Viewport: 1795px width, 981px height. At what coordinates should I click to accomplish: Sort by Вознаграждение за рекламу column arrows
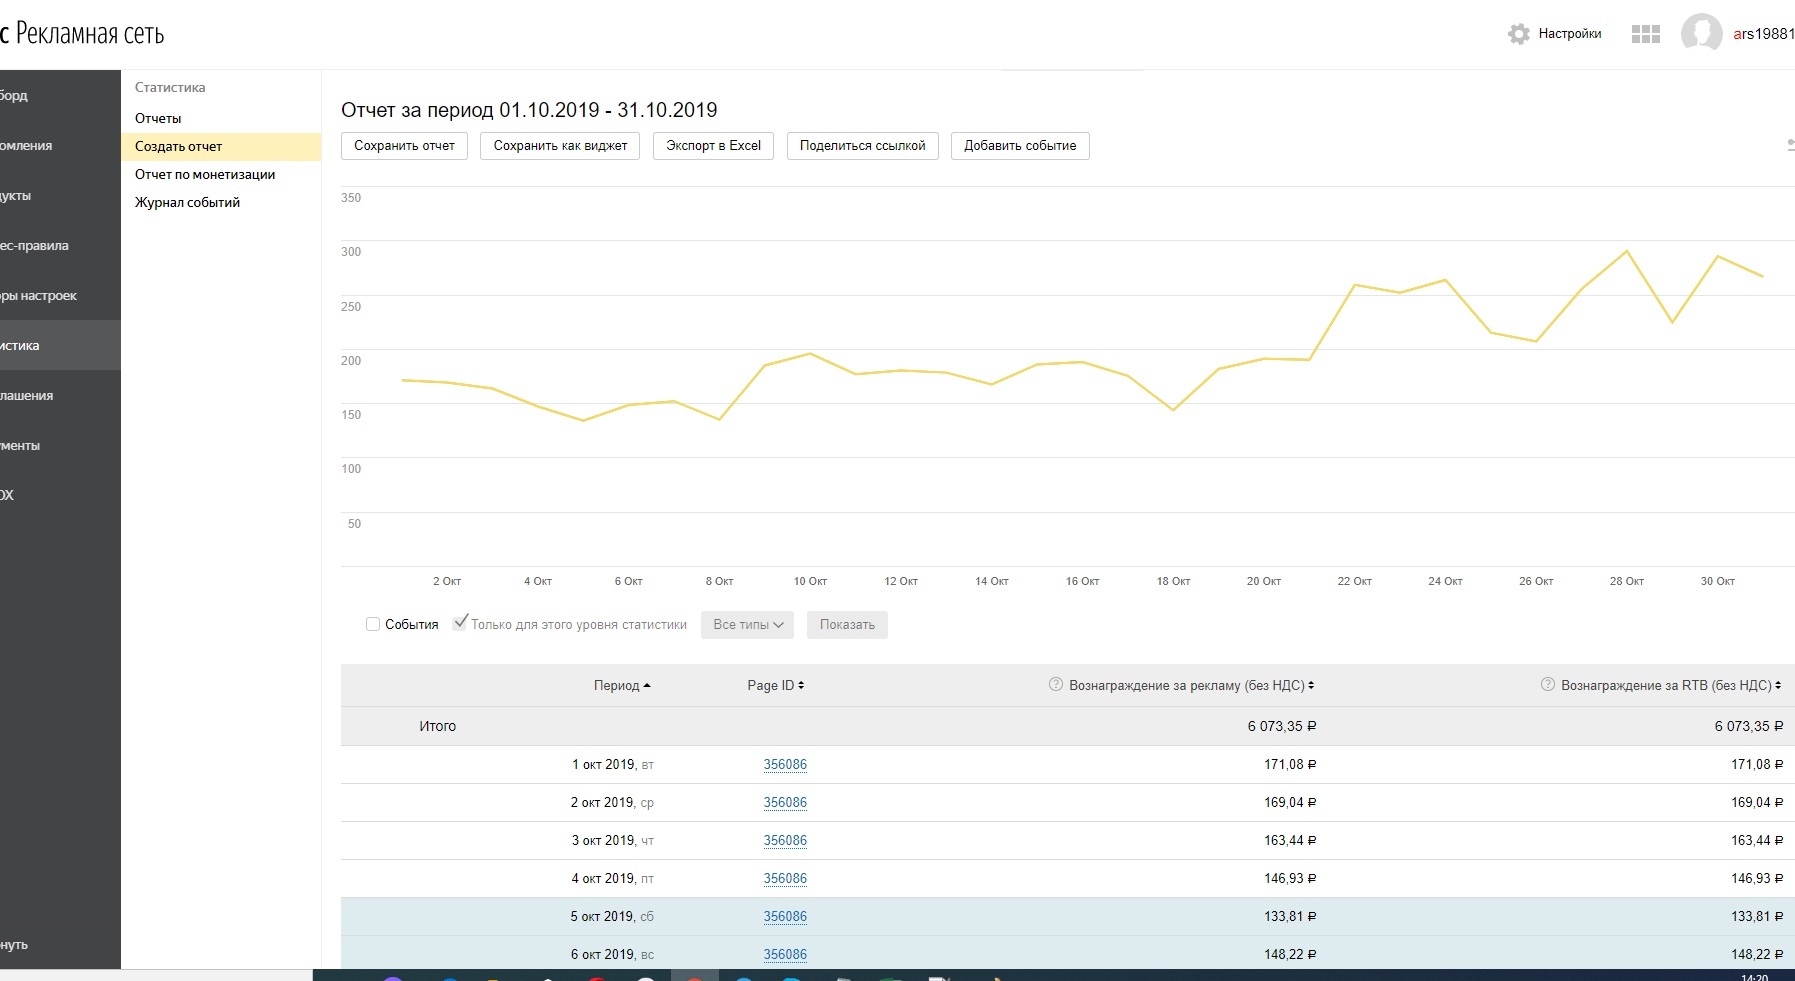(x=1311, y=686)
